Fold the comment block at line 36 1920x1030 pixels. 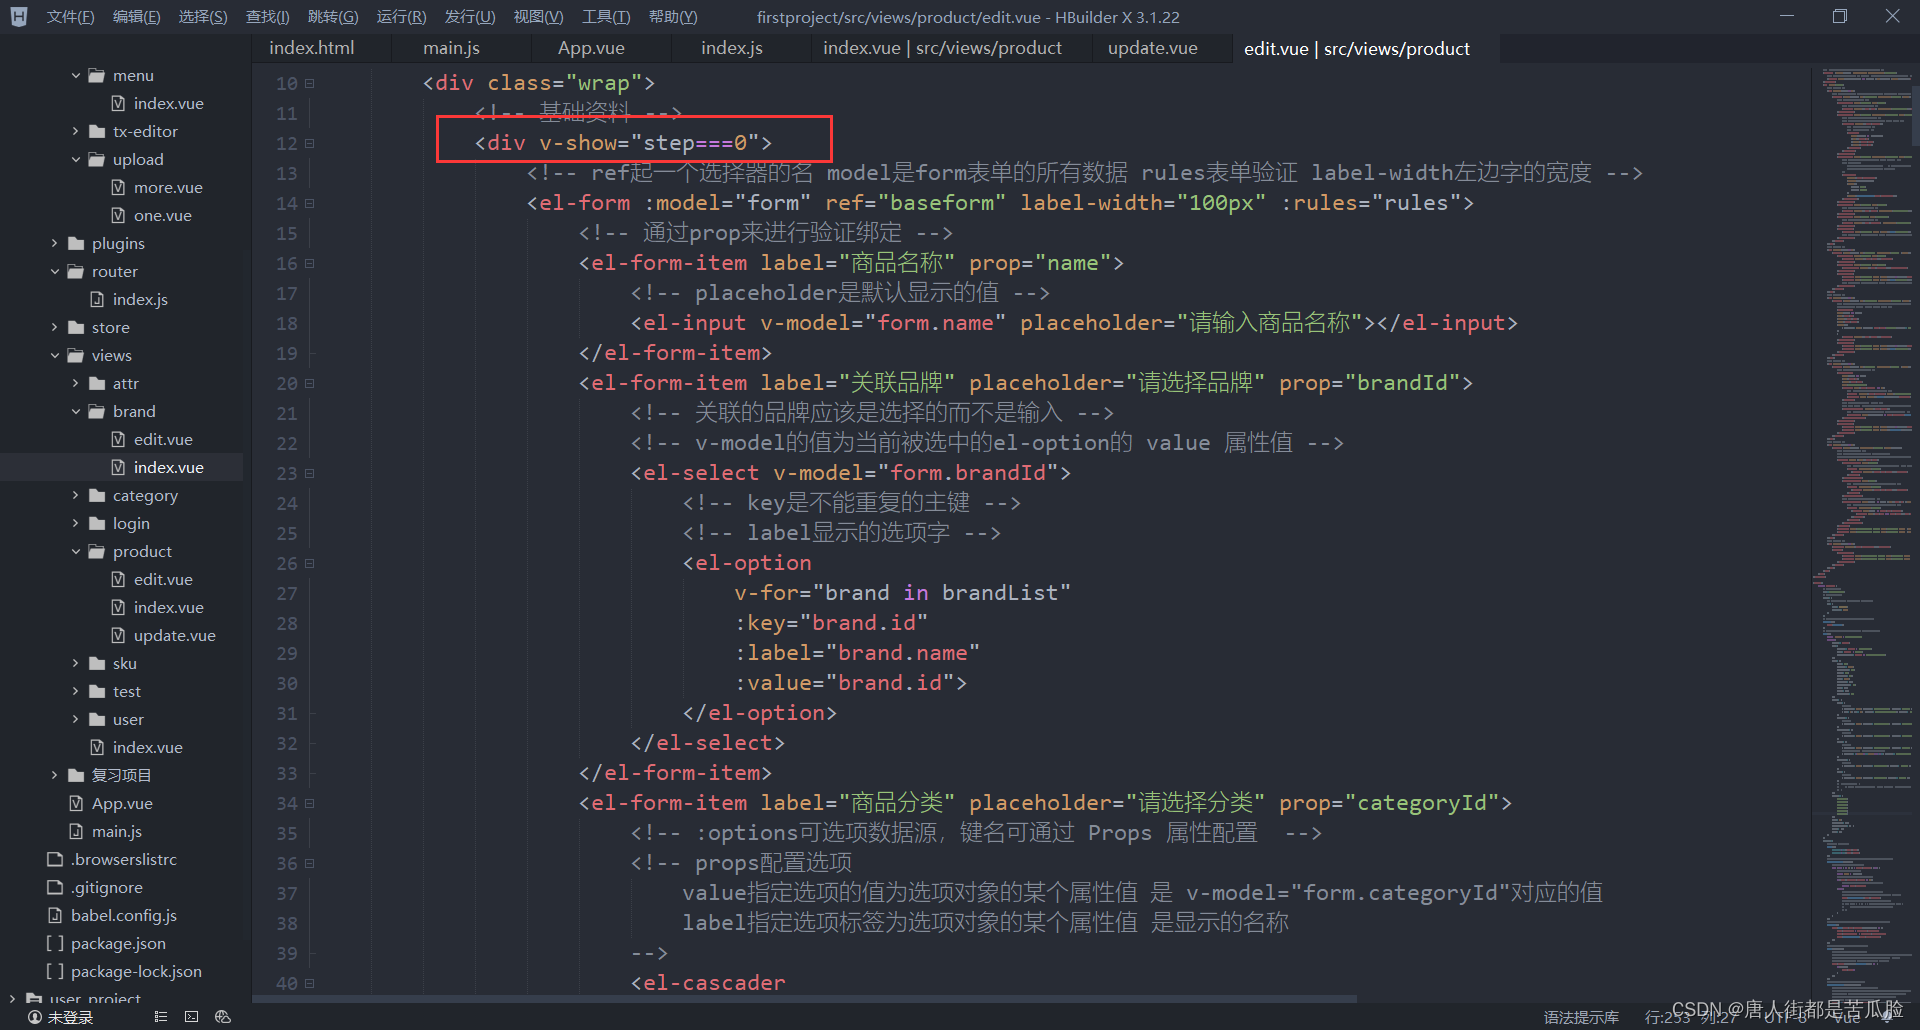click(x=310, y=863)
